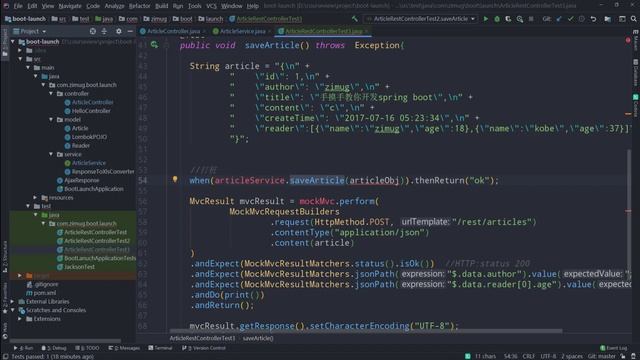Click the red error indicator atop editor
640x360 pixels.
(628, 40)
